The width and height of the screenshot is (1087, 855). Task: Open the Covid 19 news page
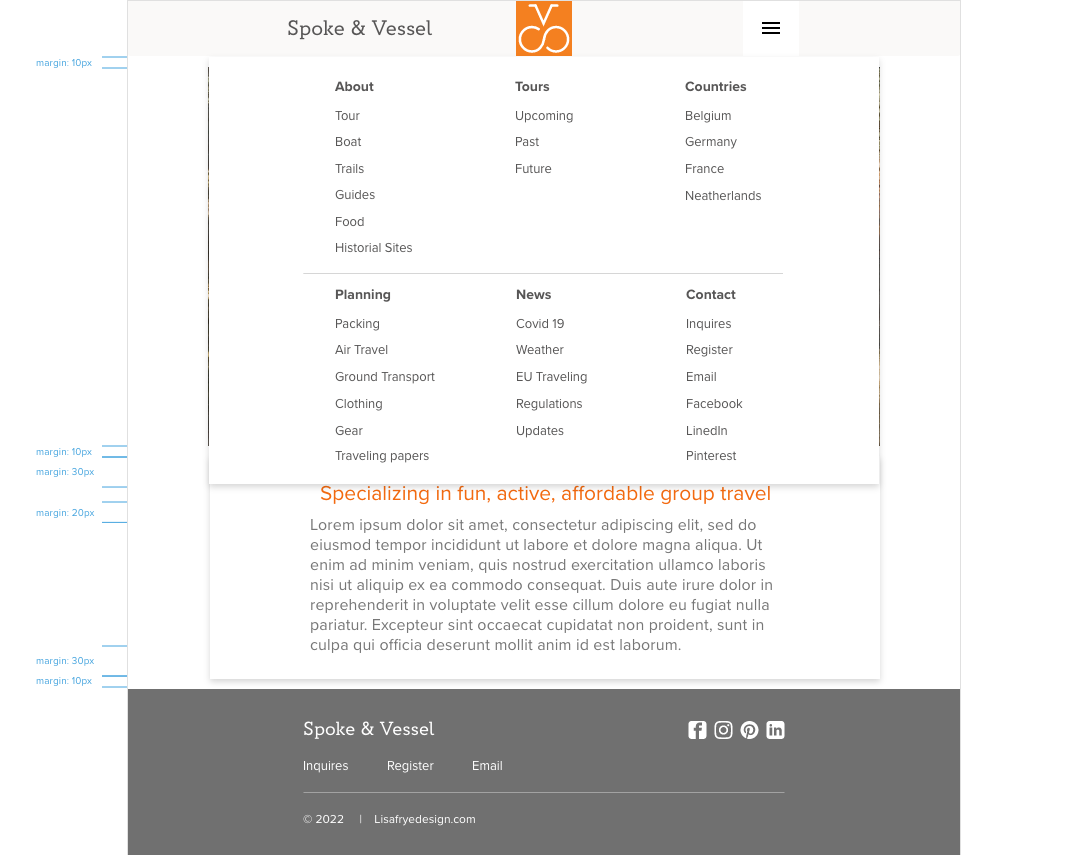click(x=540, y=324)
